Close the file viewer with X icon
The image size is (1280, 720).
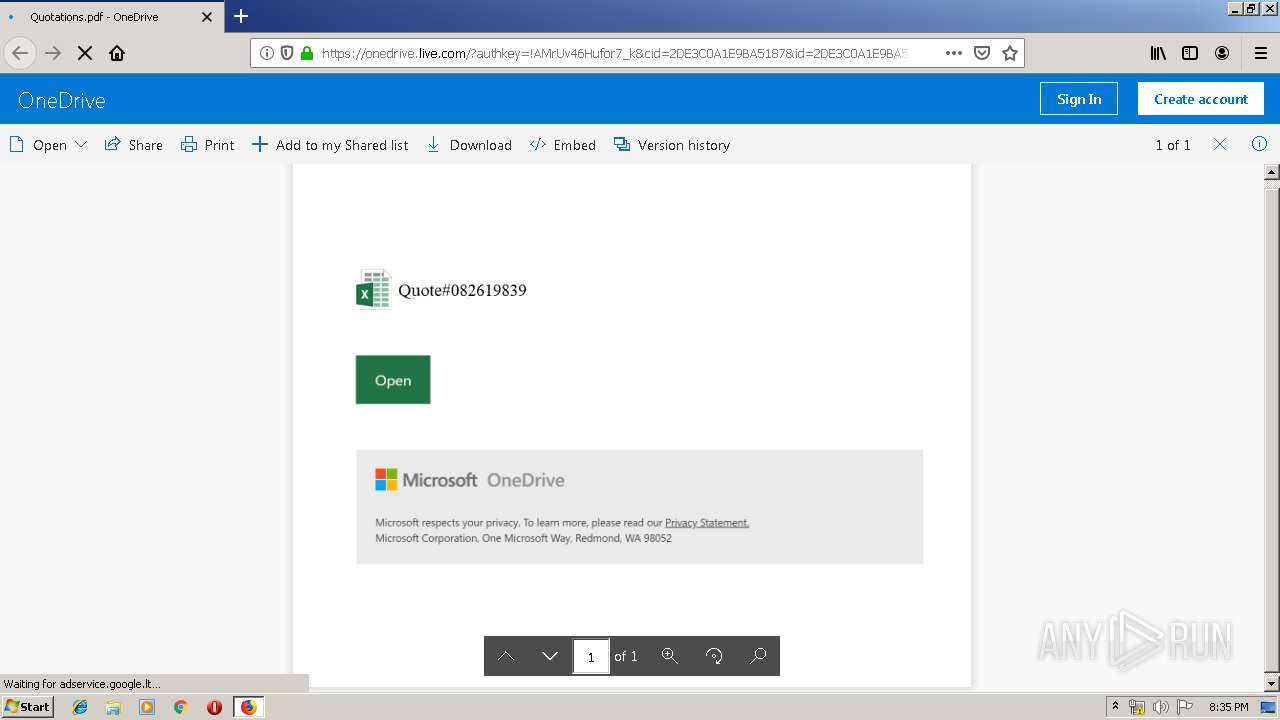click(1220, 144)
